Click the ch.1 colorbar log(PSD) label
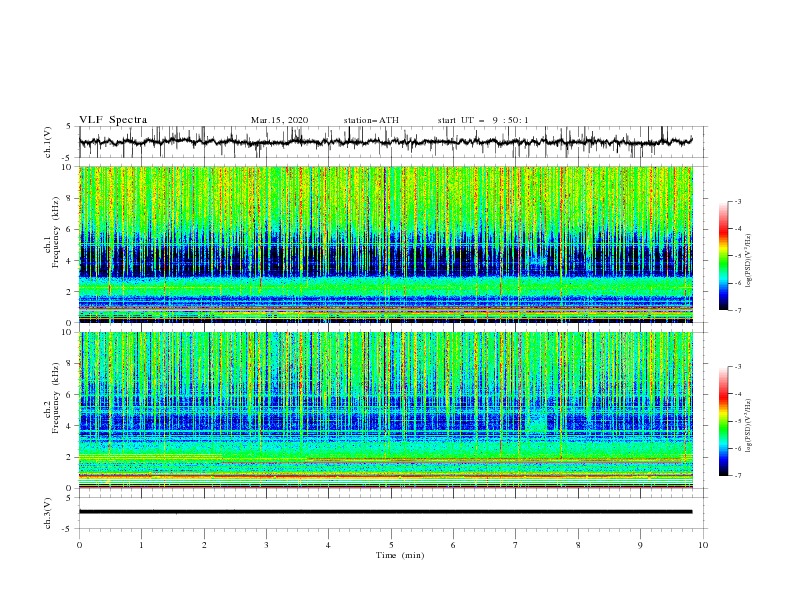792x612 pixels. (749, 261)
